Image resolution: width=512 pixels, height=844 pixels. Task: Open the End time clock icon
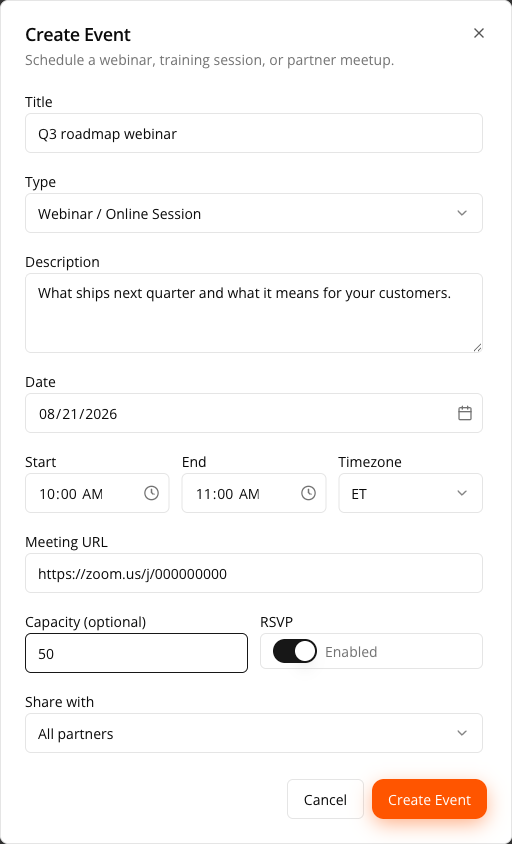308,493
